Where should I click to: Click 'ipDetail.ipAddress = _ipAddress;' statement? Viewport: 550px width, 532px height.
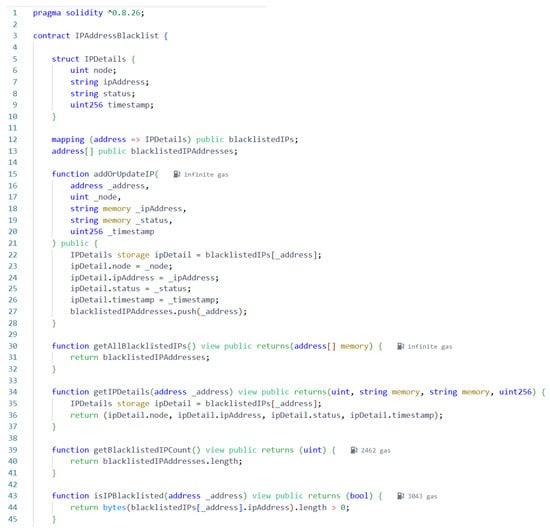(x=145, y=278)
